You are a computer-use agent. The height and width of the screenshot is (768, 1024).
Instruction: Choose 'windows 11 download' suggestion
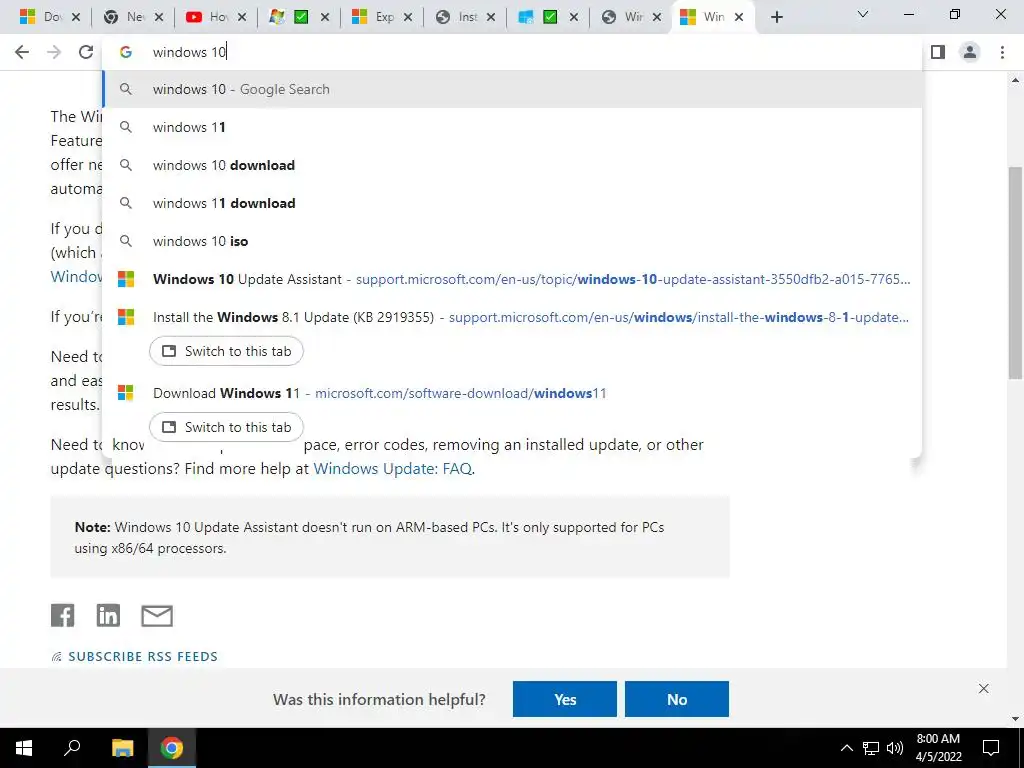click(512, 203)
